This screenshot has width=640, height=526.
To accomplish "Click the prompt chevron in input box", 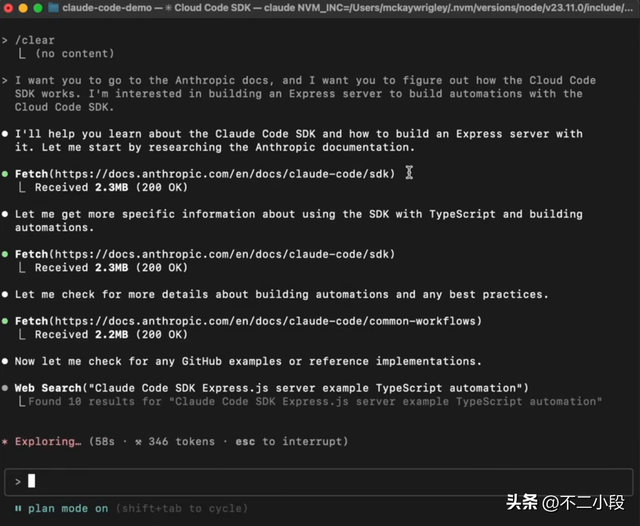I will [x=18, y=482].
